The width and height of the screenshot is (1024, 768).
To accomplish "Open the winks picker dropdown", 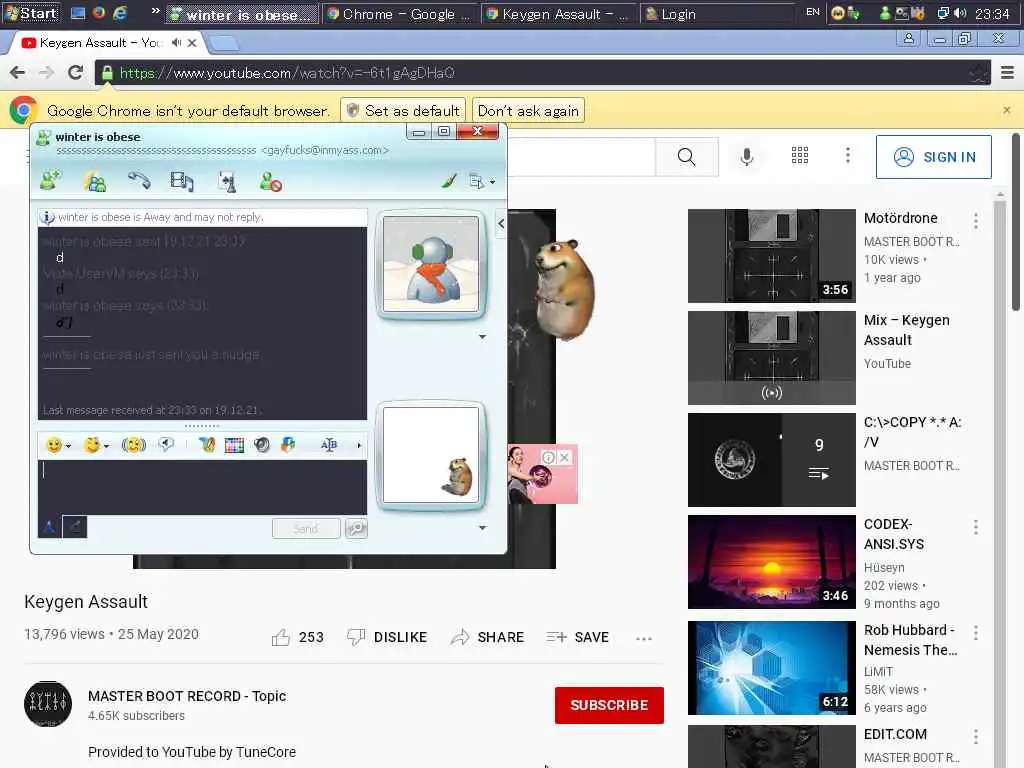I will (x=97, y=445).
